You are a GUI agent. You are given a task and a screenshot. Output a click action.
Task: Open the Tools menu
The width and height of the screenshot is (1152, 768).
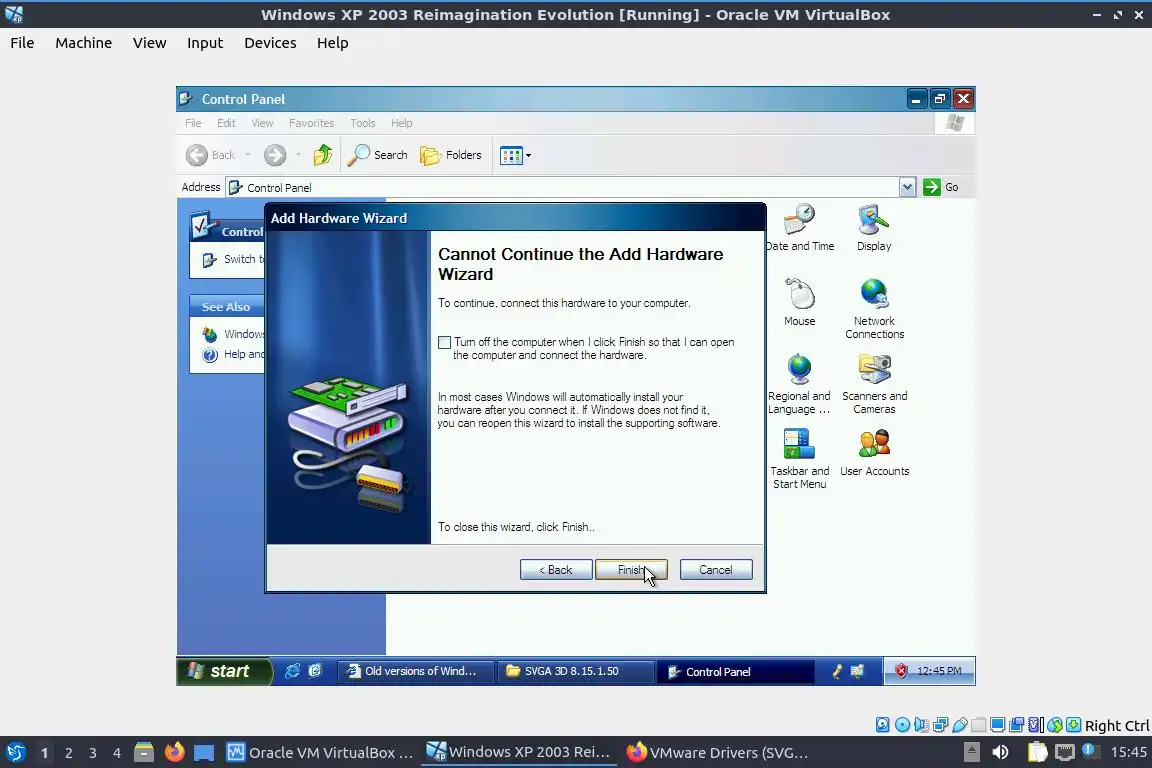point(362,123)
